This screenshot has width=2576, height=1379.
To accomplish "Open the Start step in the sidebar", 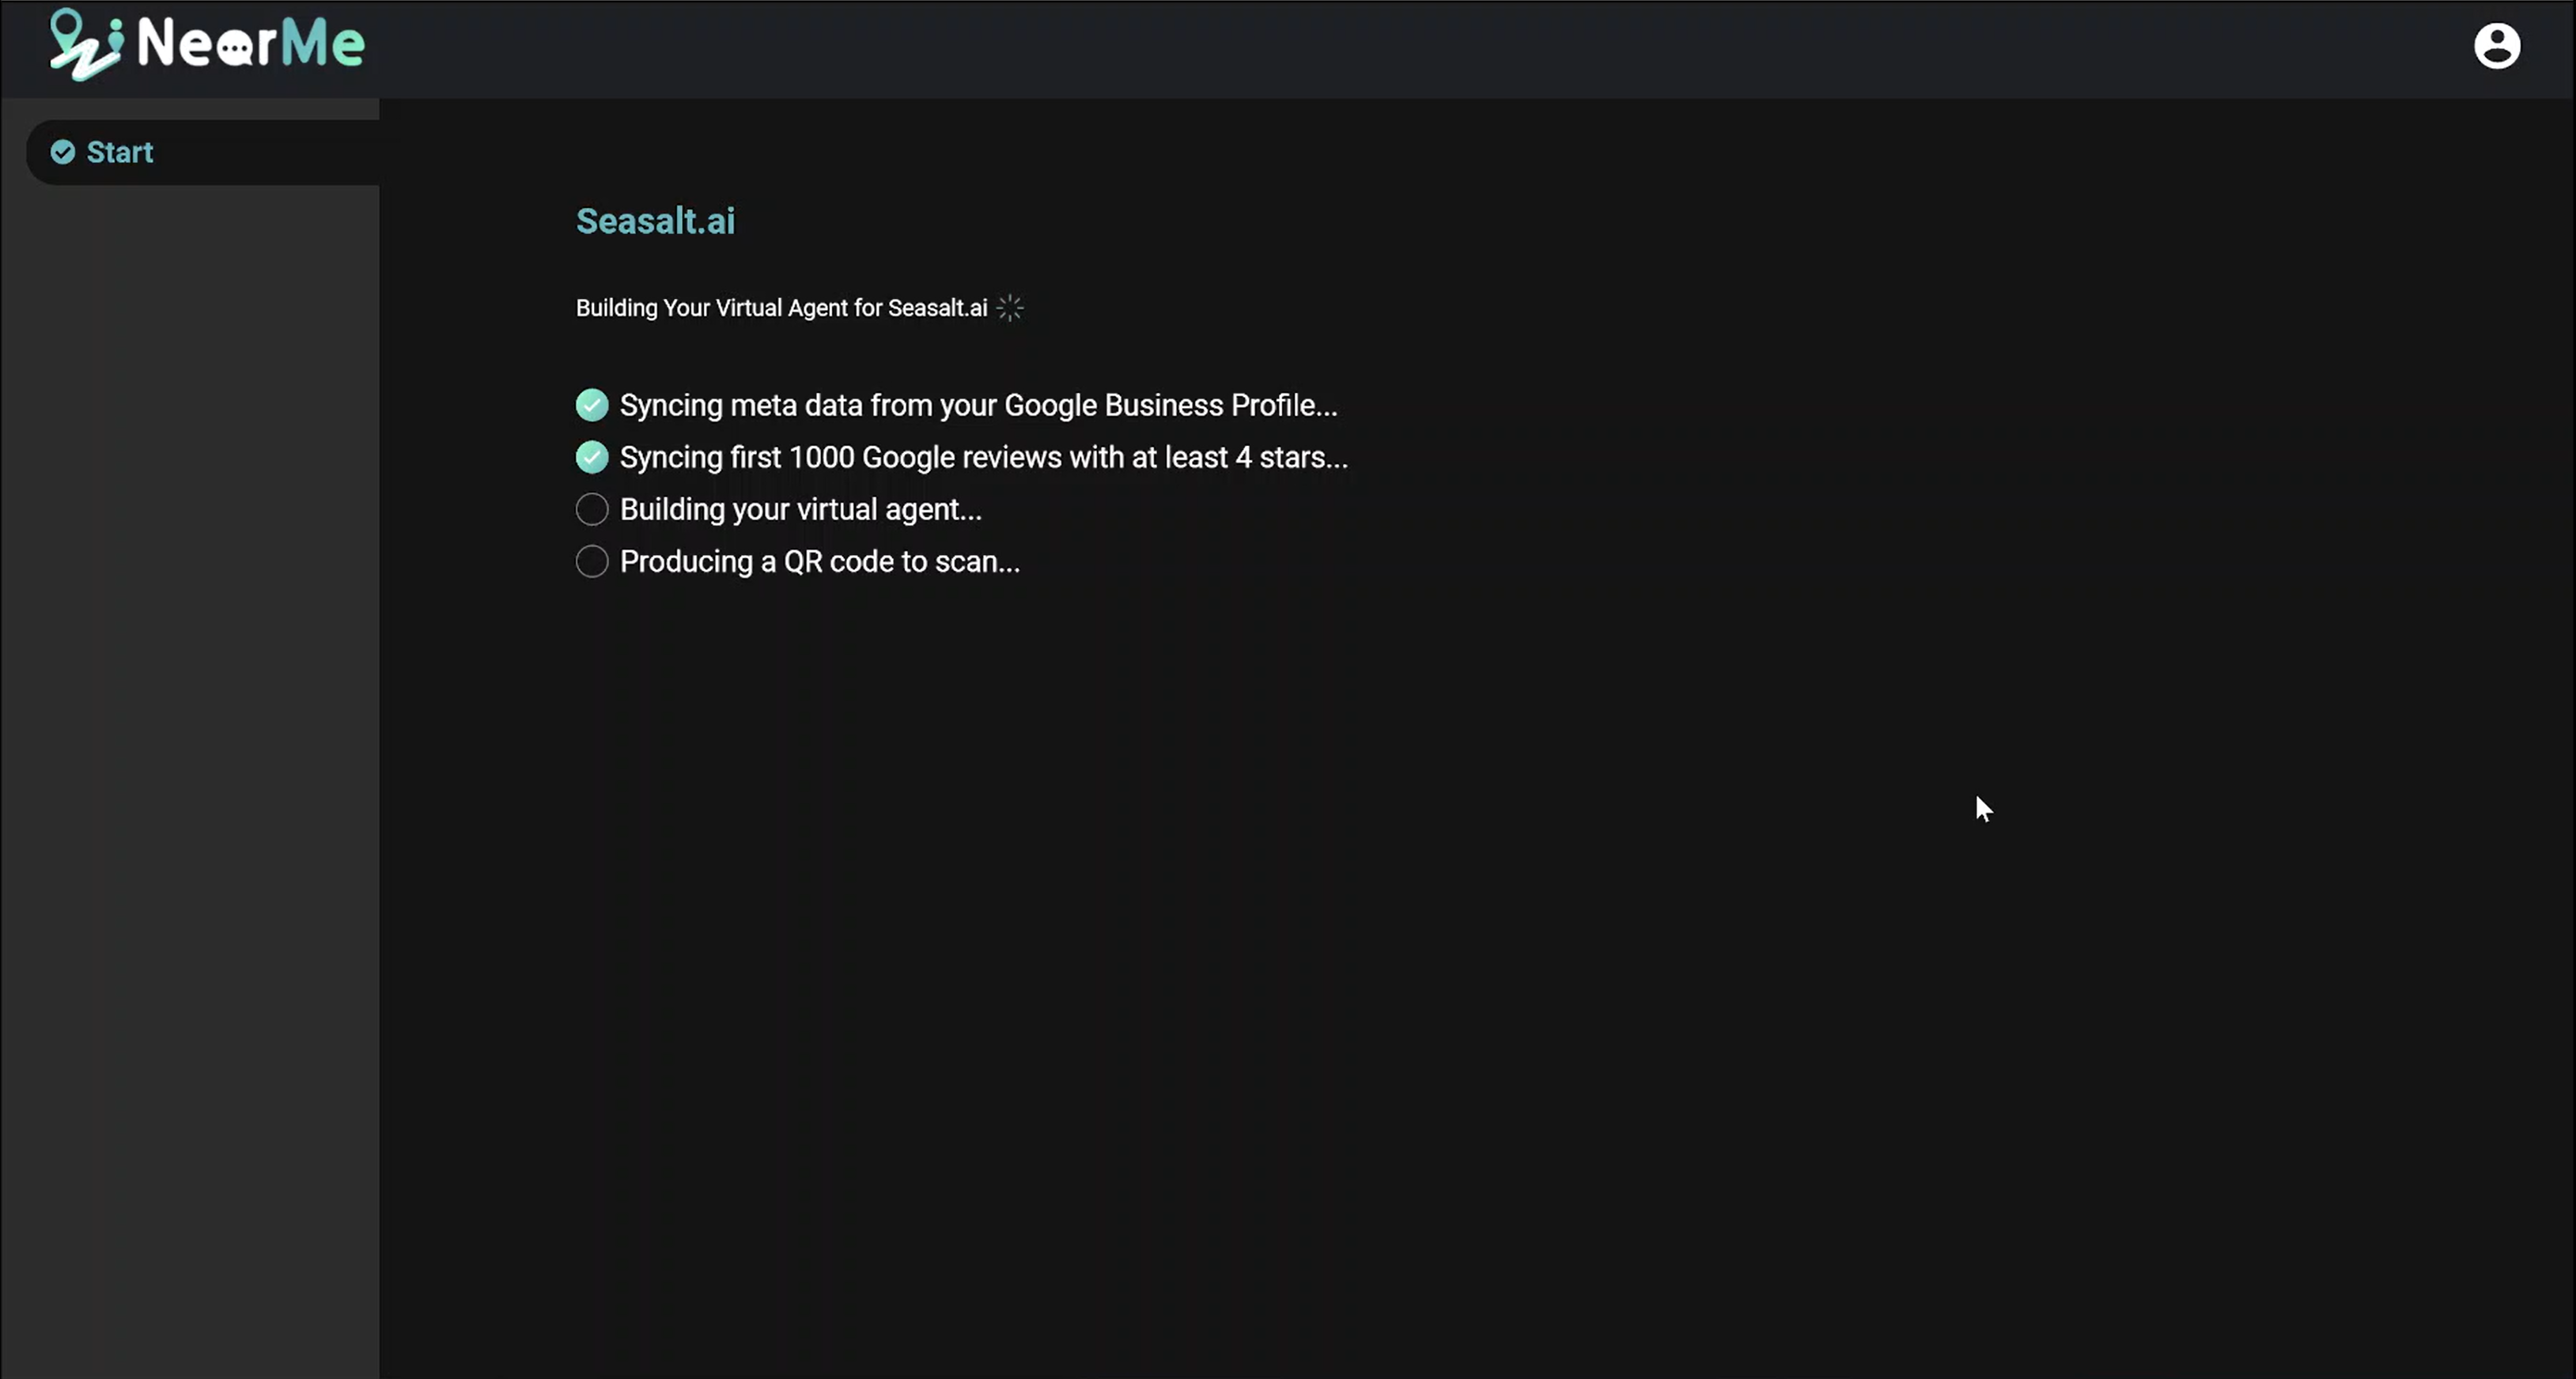I will pyautogui.click(x=120, y=152).
